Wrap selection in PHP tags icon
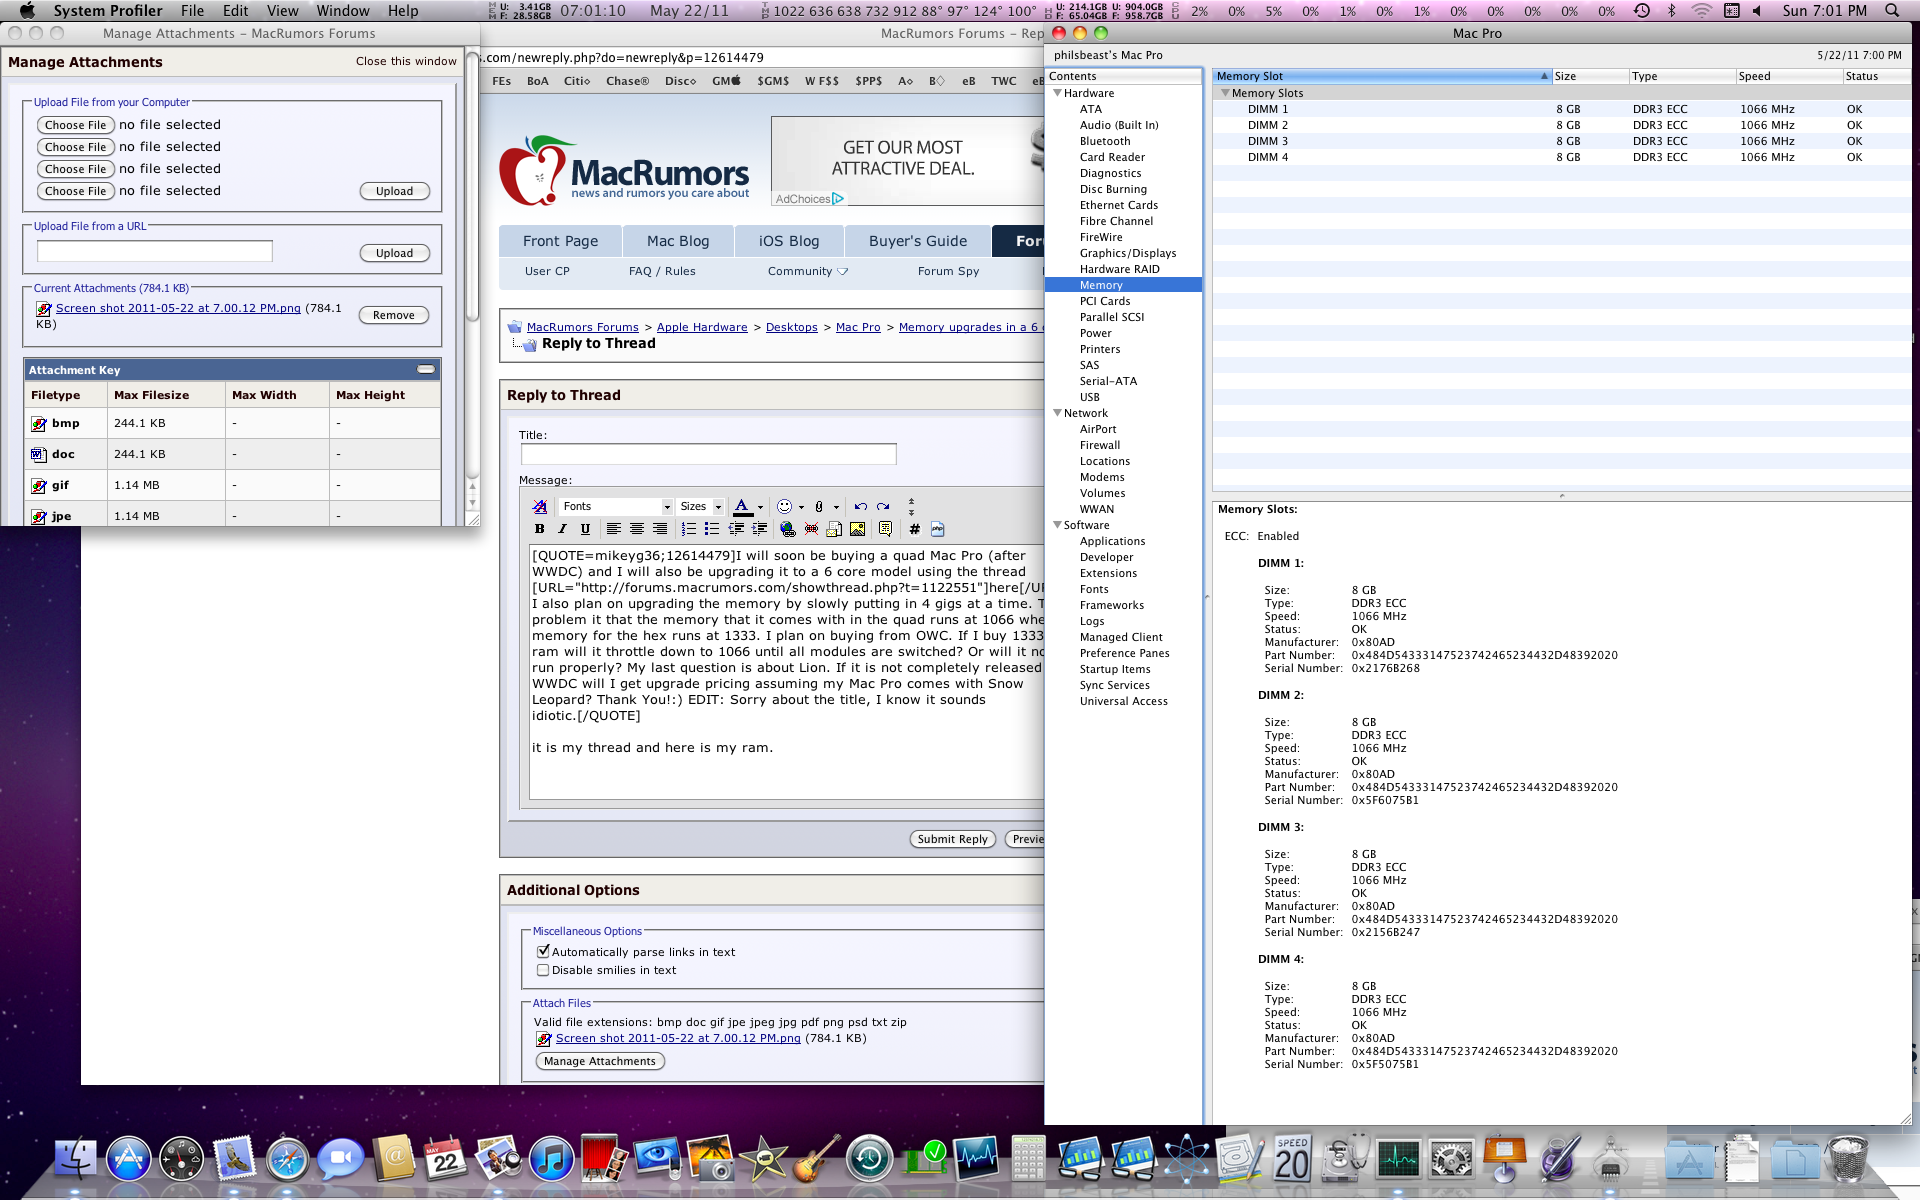Screen dimensions: 1920x1200 [937, 529]
